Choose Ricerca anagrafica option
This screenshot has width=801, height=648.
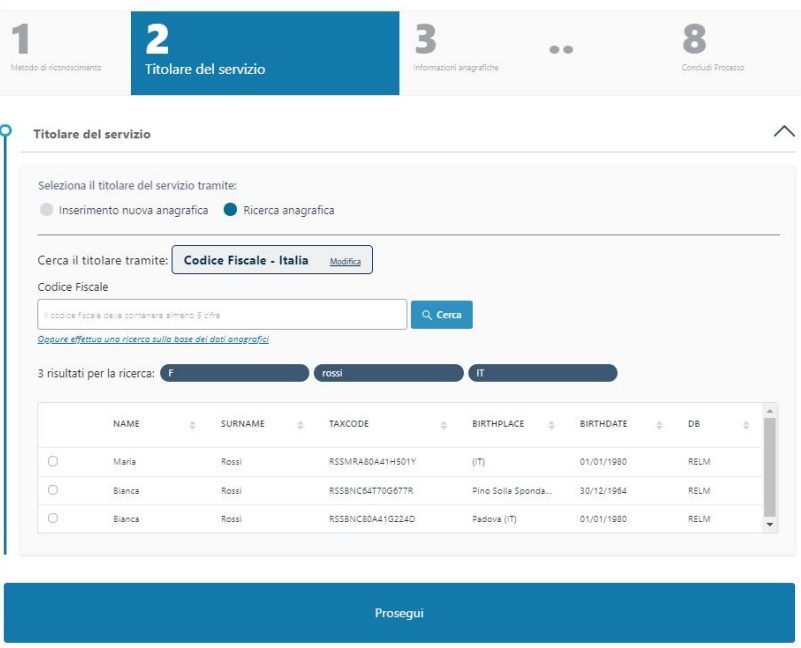(230, 210)
